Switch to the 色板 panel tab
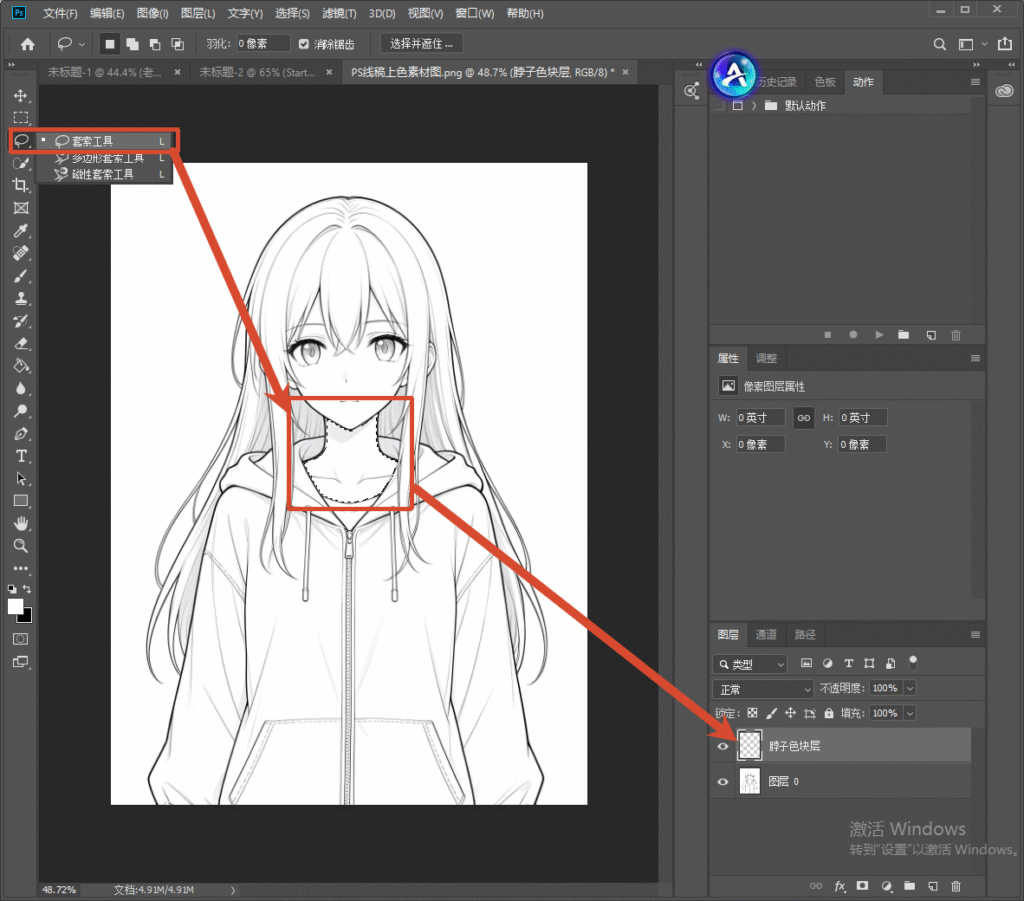The image size is (1024, 901). 825,82
